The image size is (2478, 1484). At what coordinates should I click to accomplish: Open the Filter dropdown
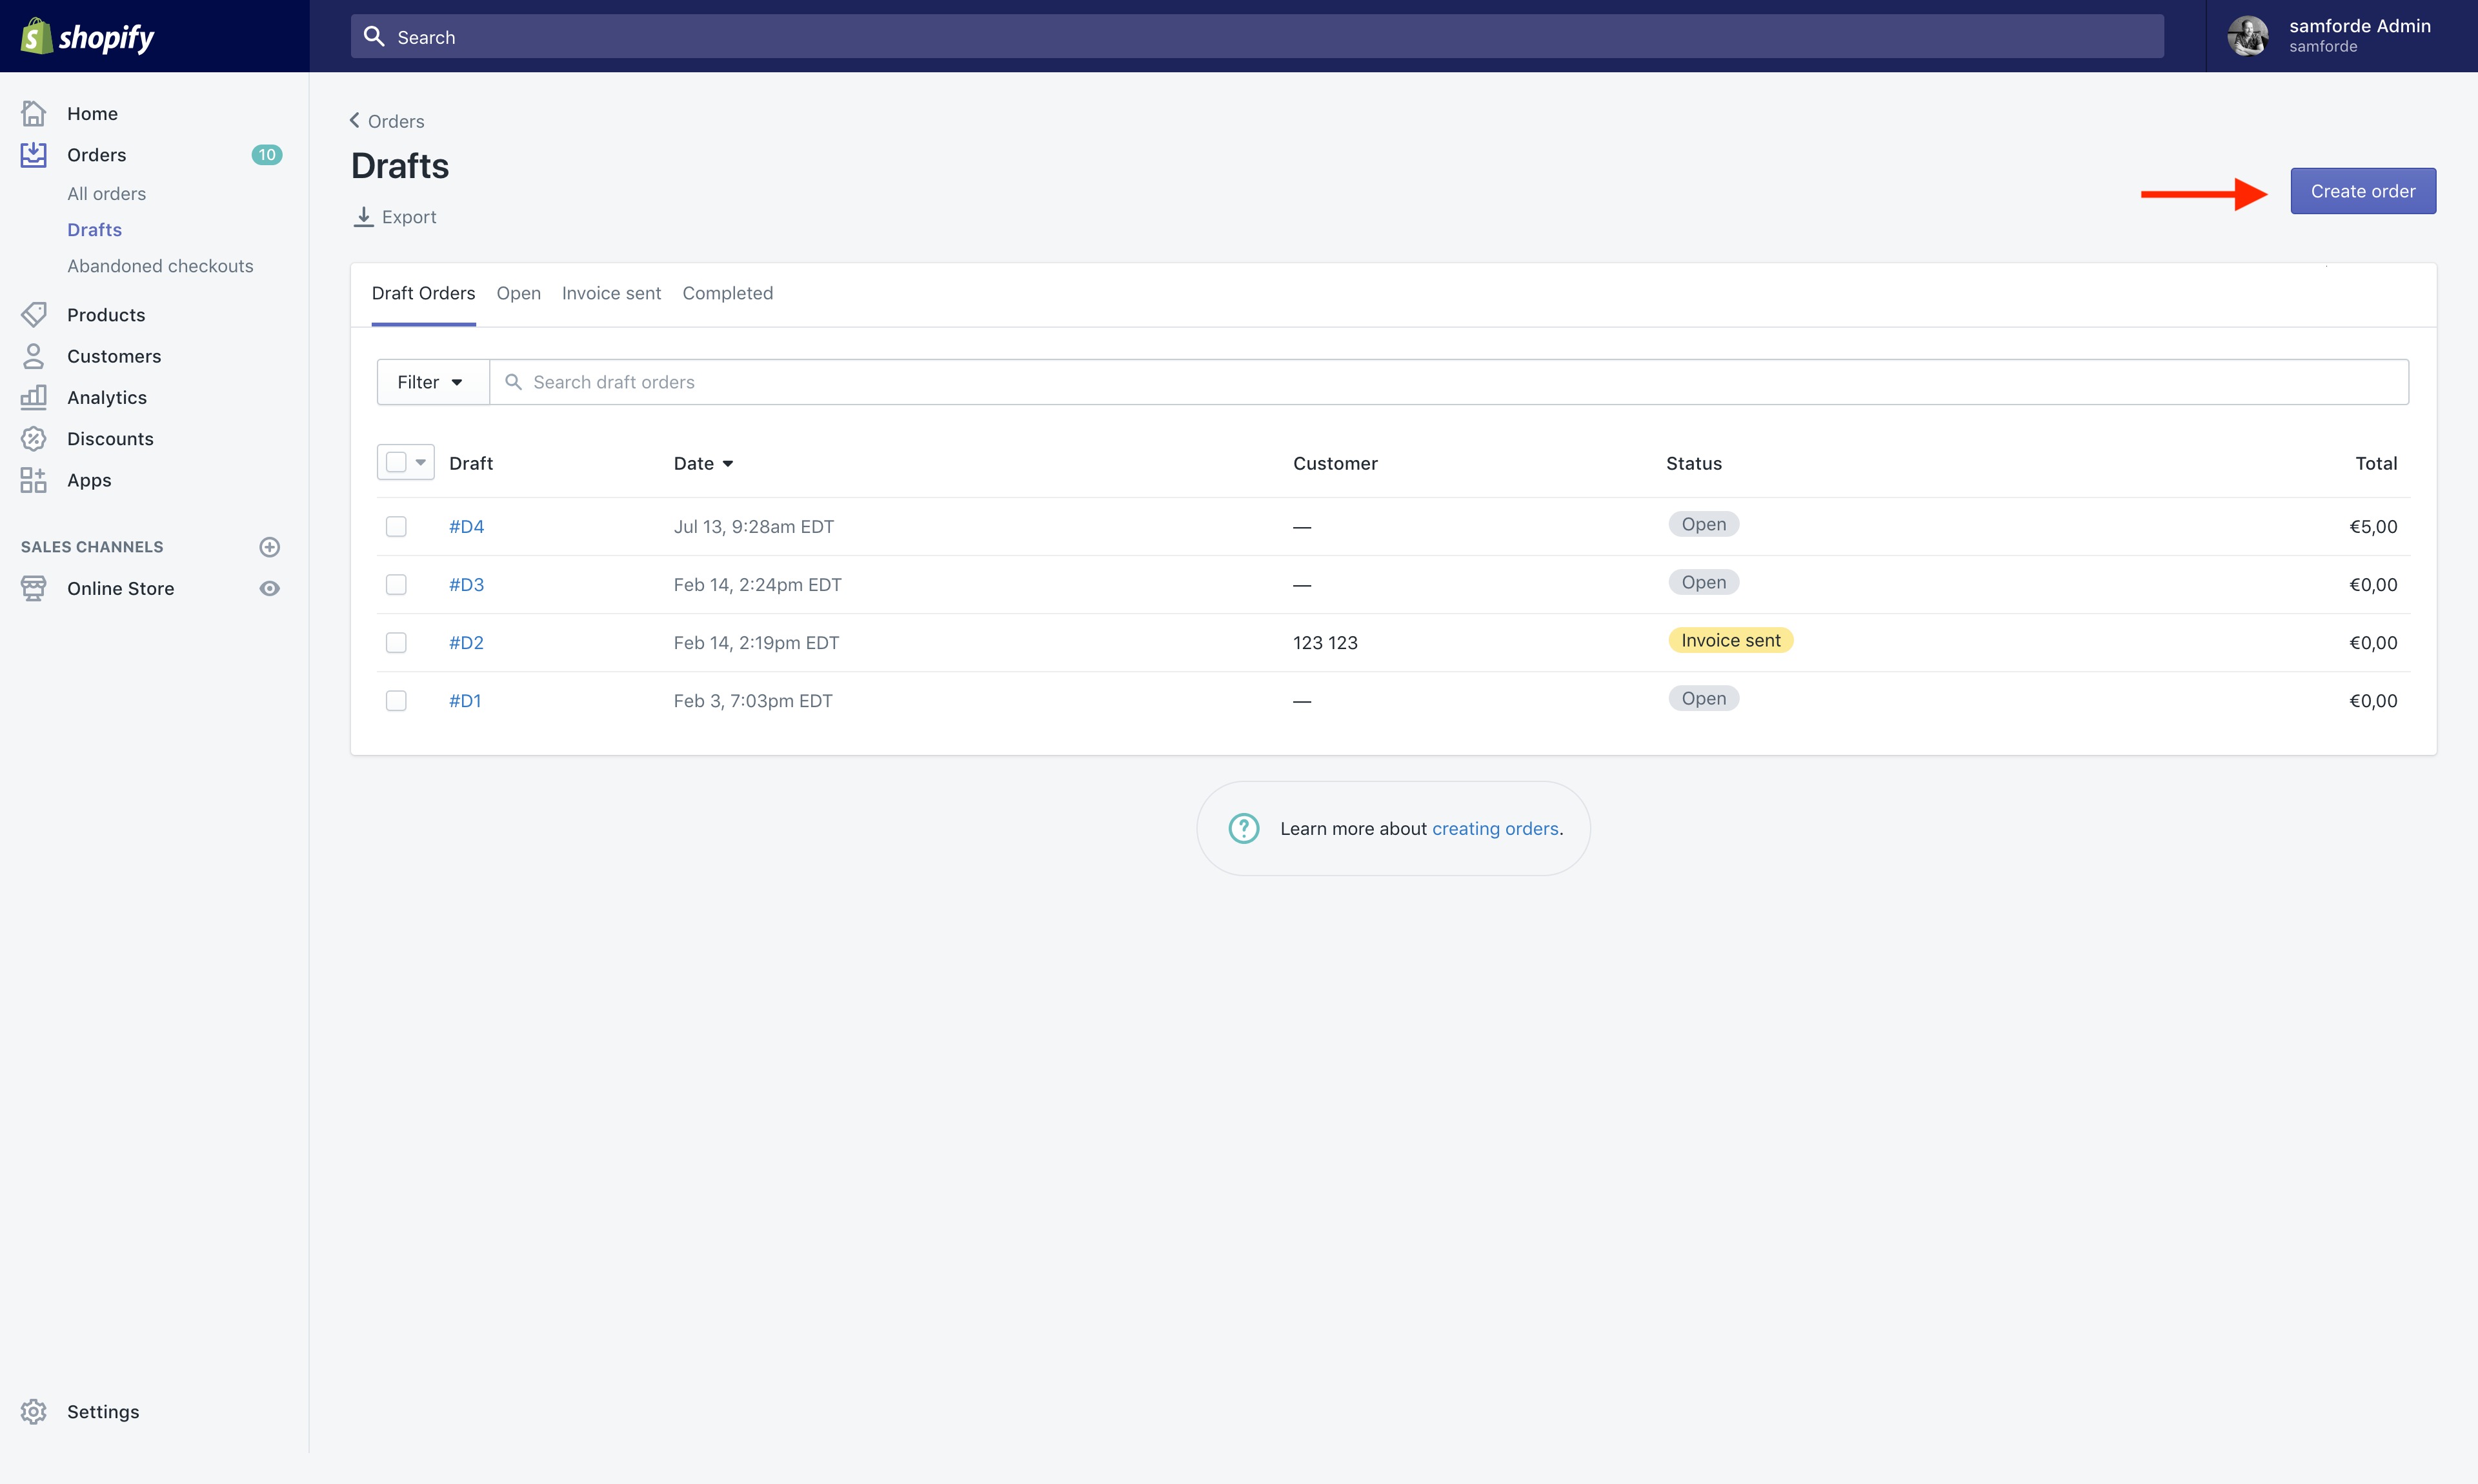[x=432, y=382]
